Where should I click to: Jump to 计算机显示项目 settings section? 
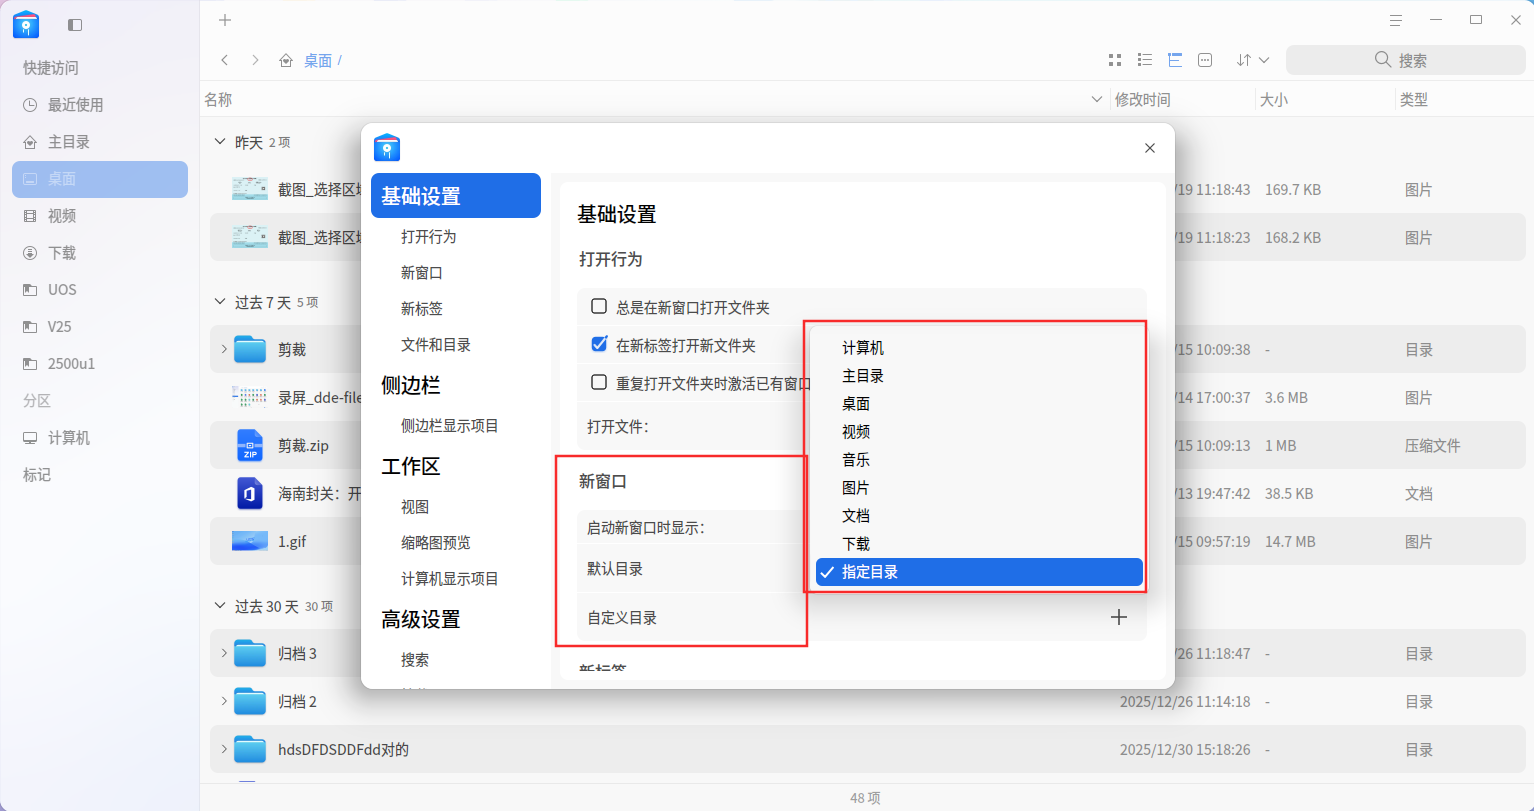(450, 579)
